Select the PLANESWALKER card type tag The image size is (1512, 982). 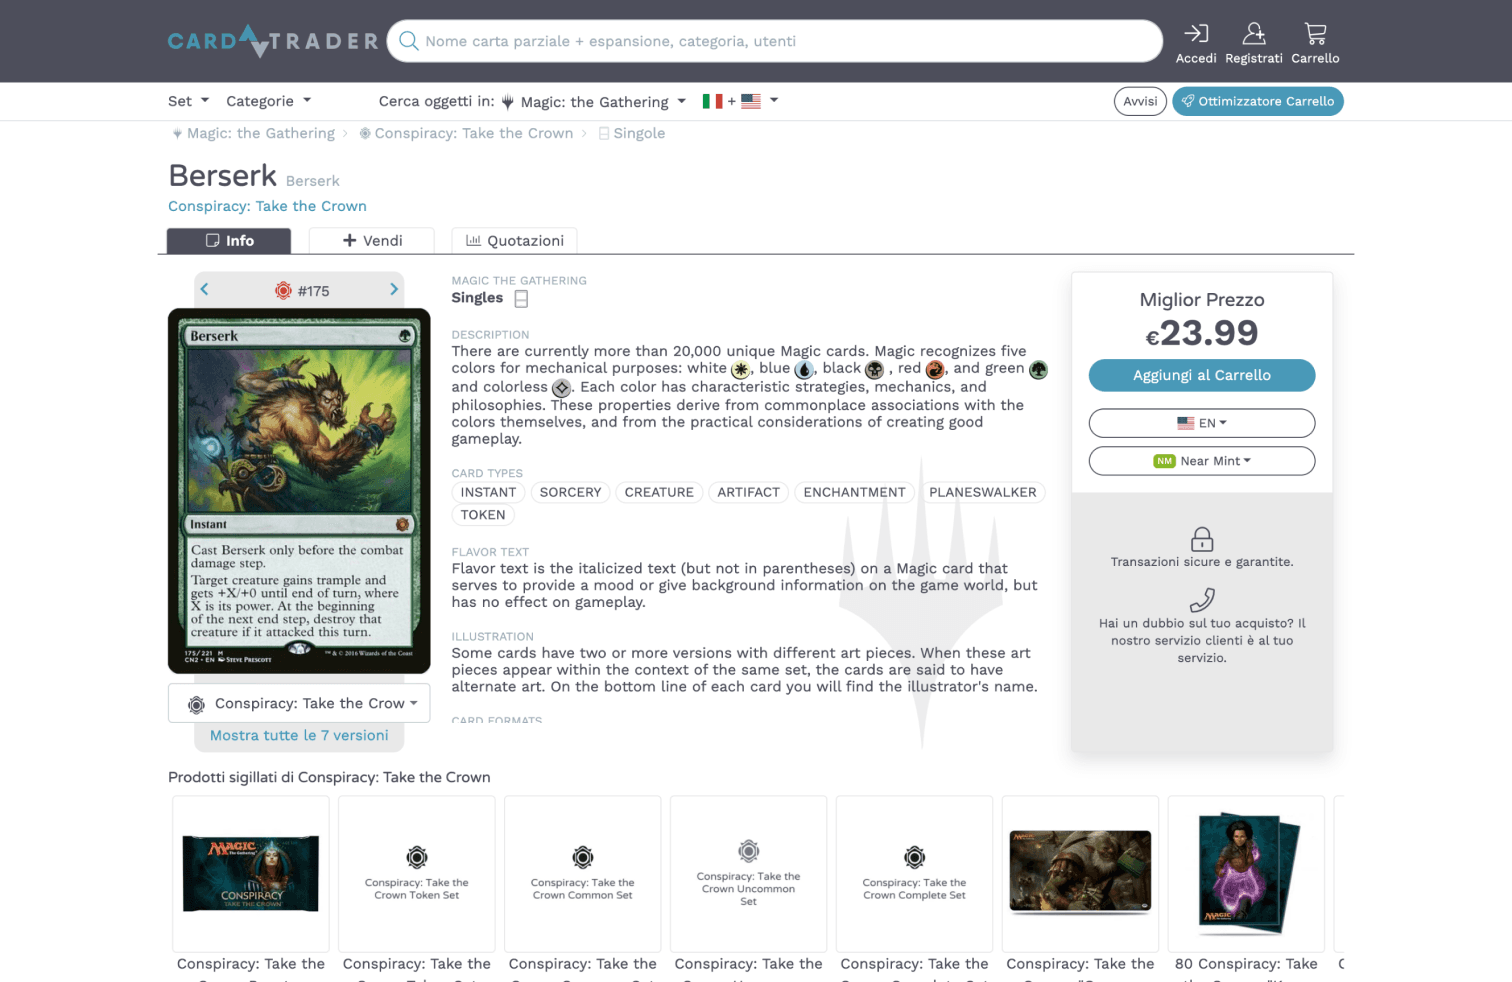point(982,492)
